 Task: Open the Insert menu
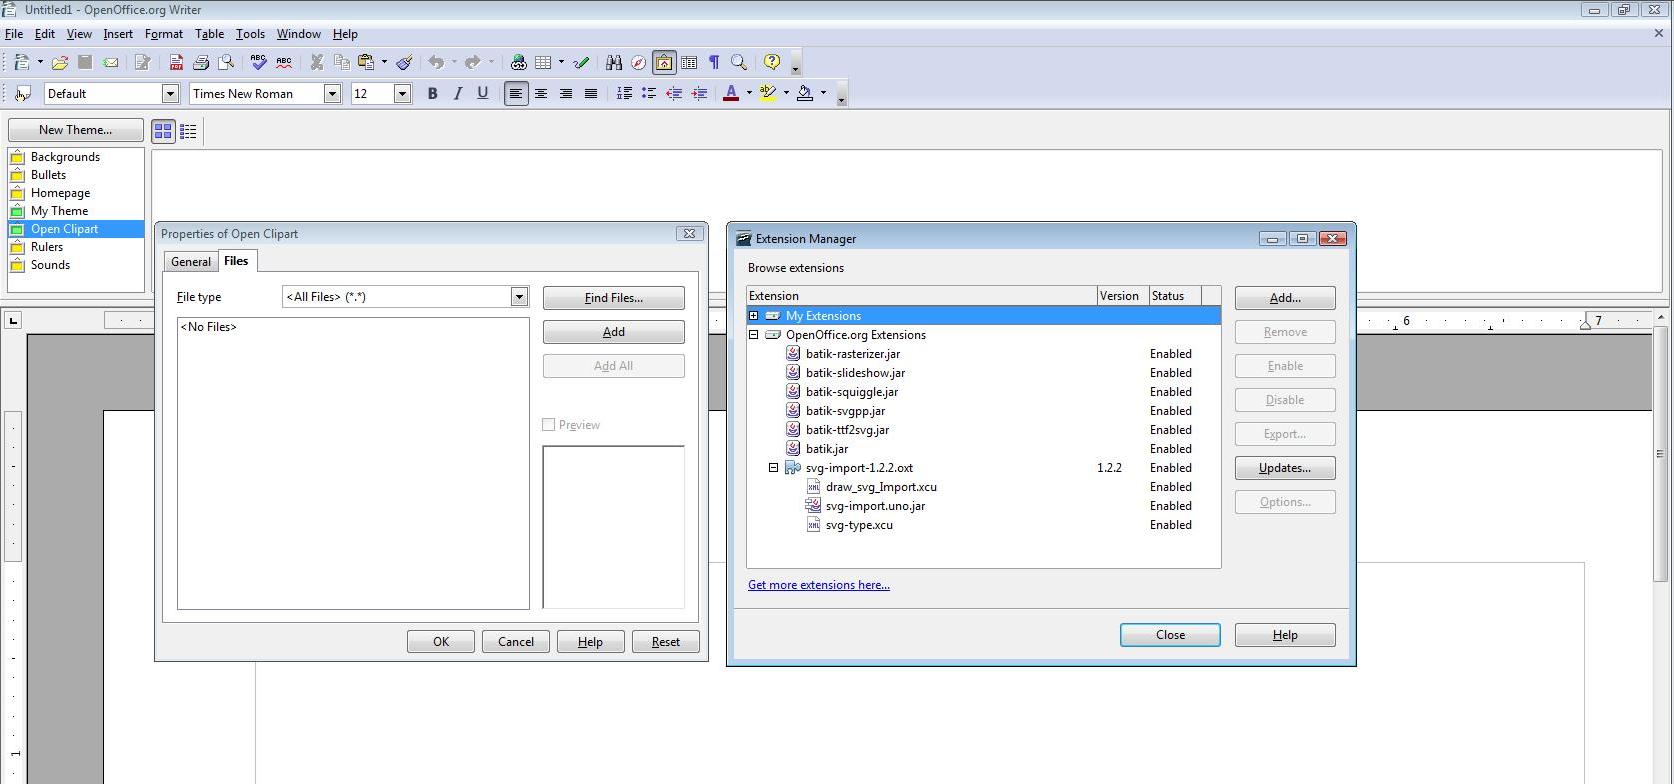(x=118, y=34)
